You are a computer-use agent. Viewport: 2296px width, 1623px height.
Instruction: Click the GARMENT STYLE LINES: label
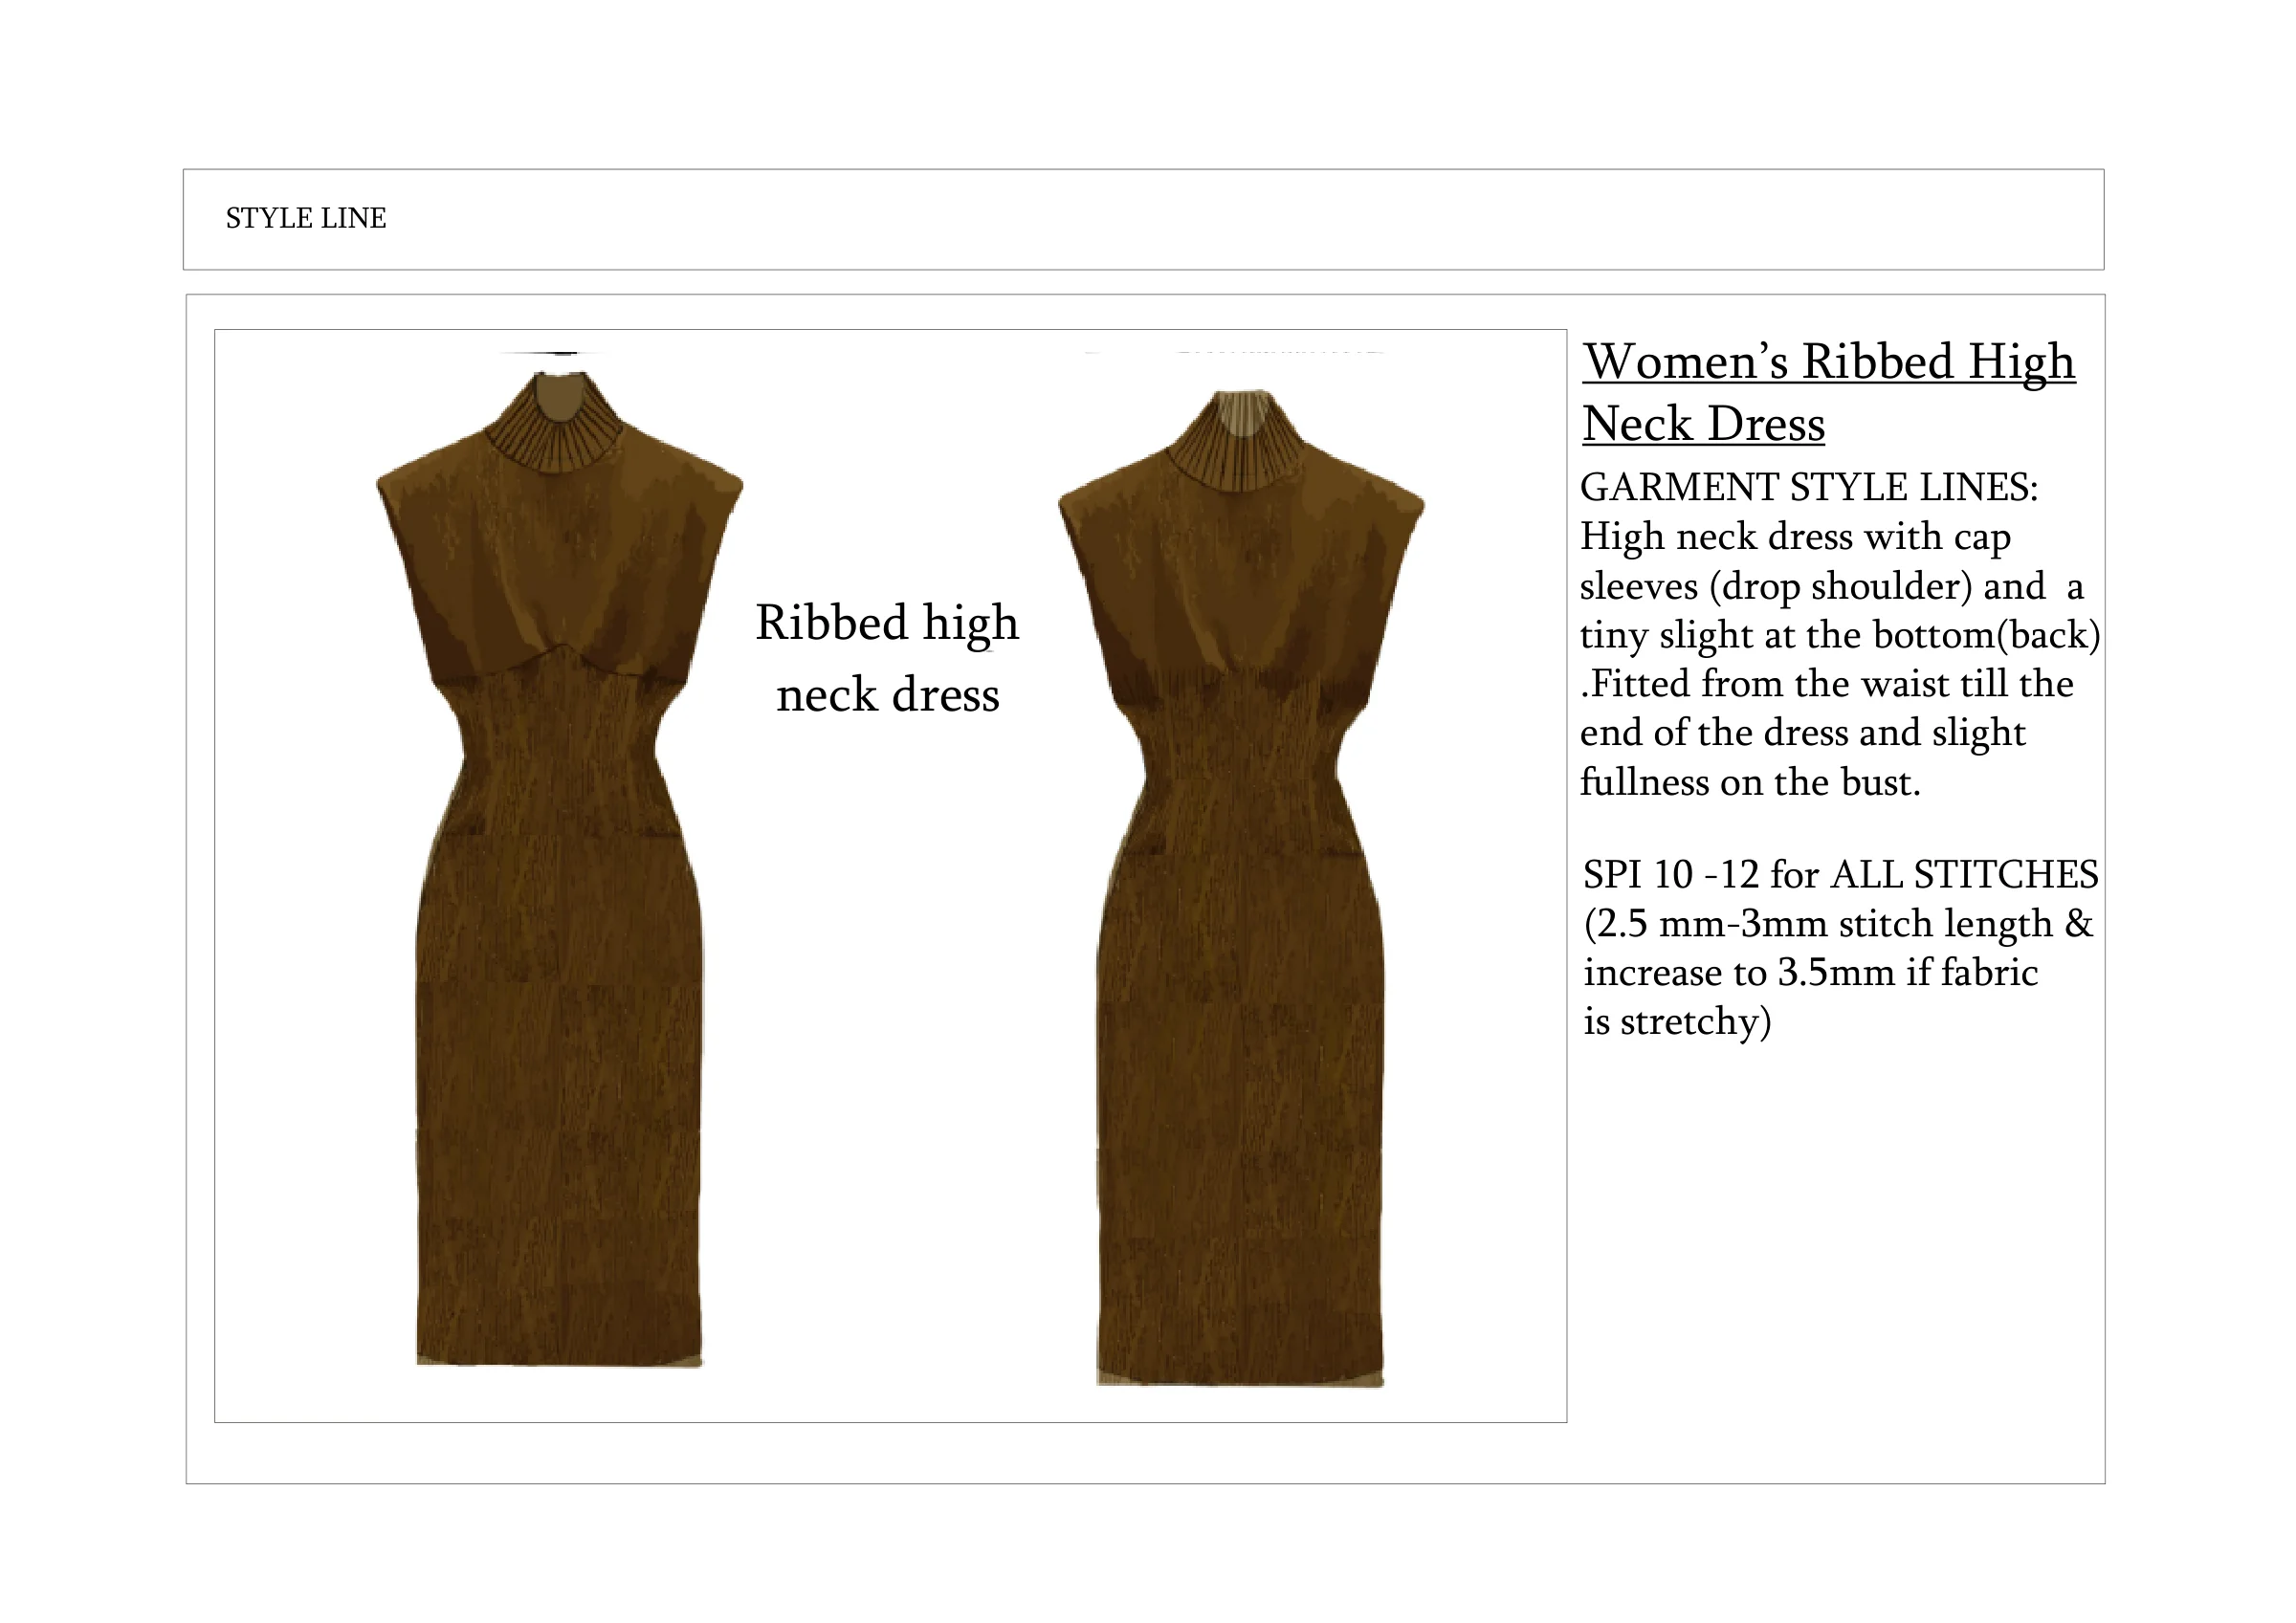click(x=1809, y=487)
